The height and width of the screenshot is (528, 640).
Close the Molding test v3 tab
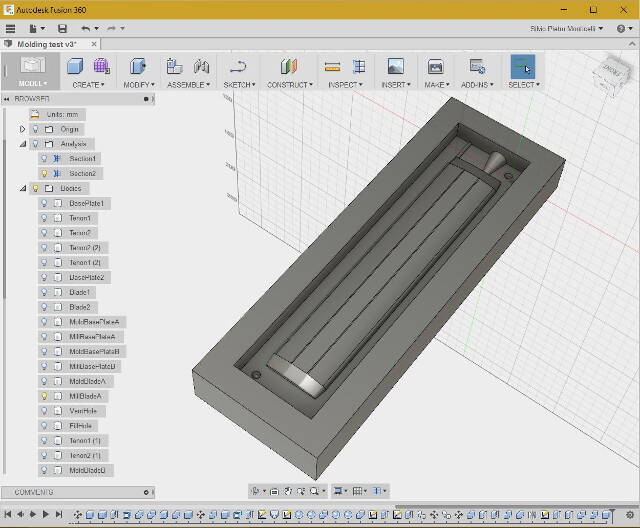94,44
